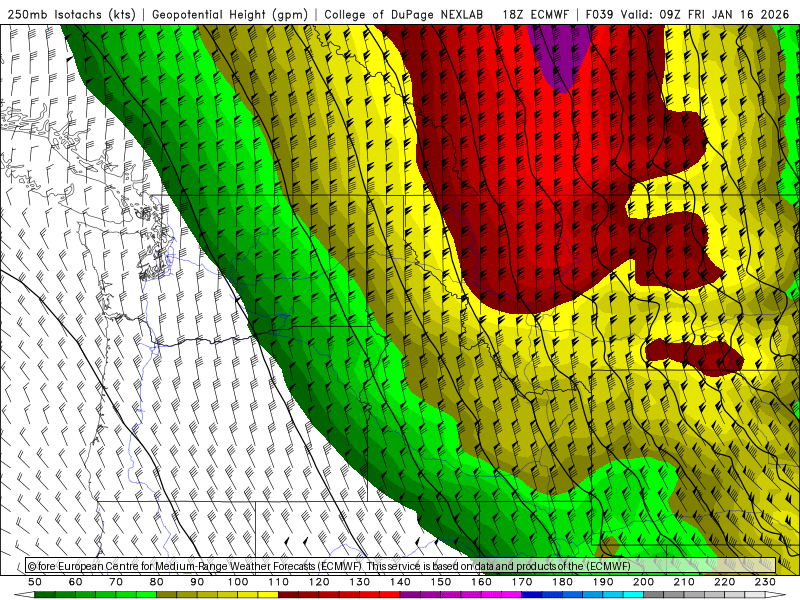This screenshot has height=600, width=800.
Task: Click the 60 value on the color scale
Action: tap(76, 582)
